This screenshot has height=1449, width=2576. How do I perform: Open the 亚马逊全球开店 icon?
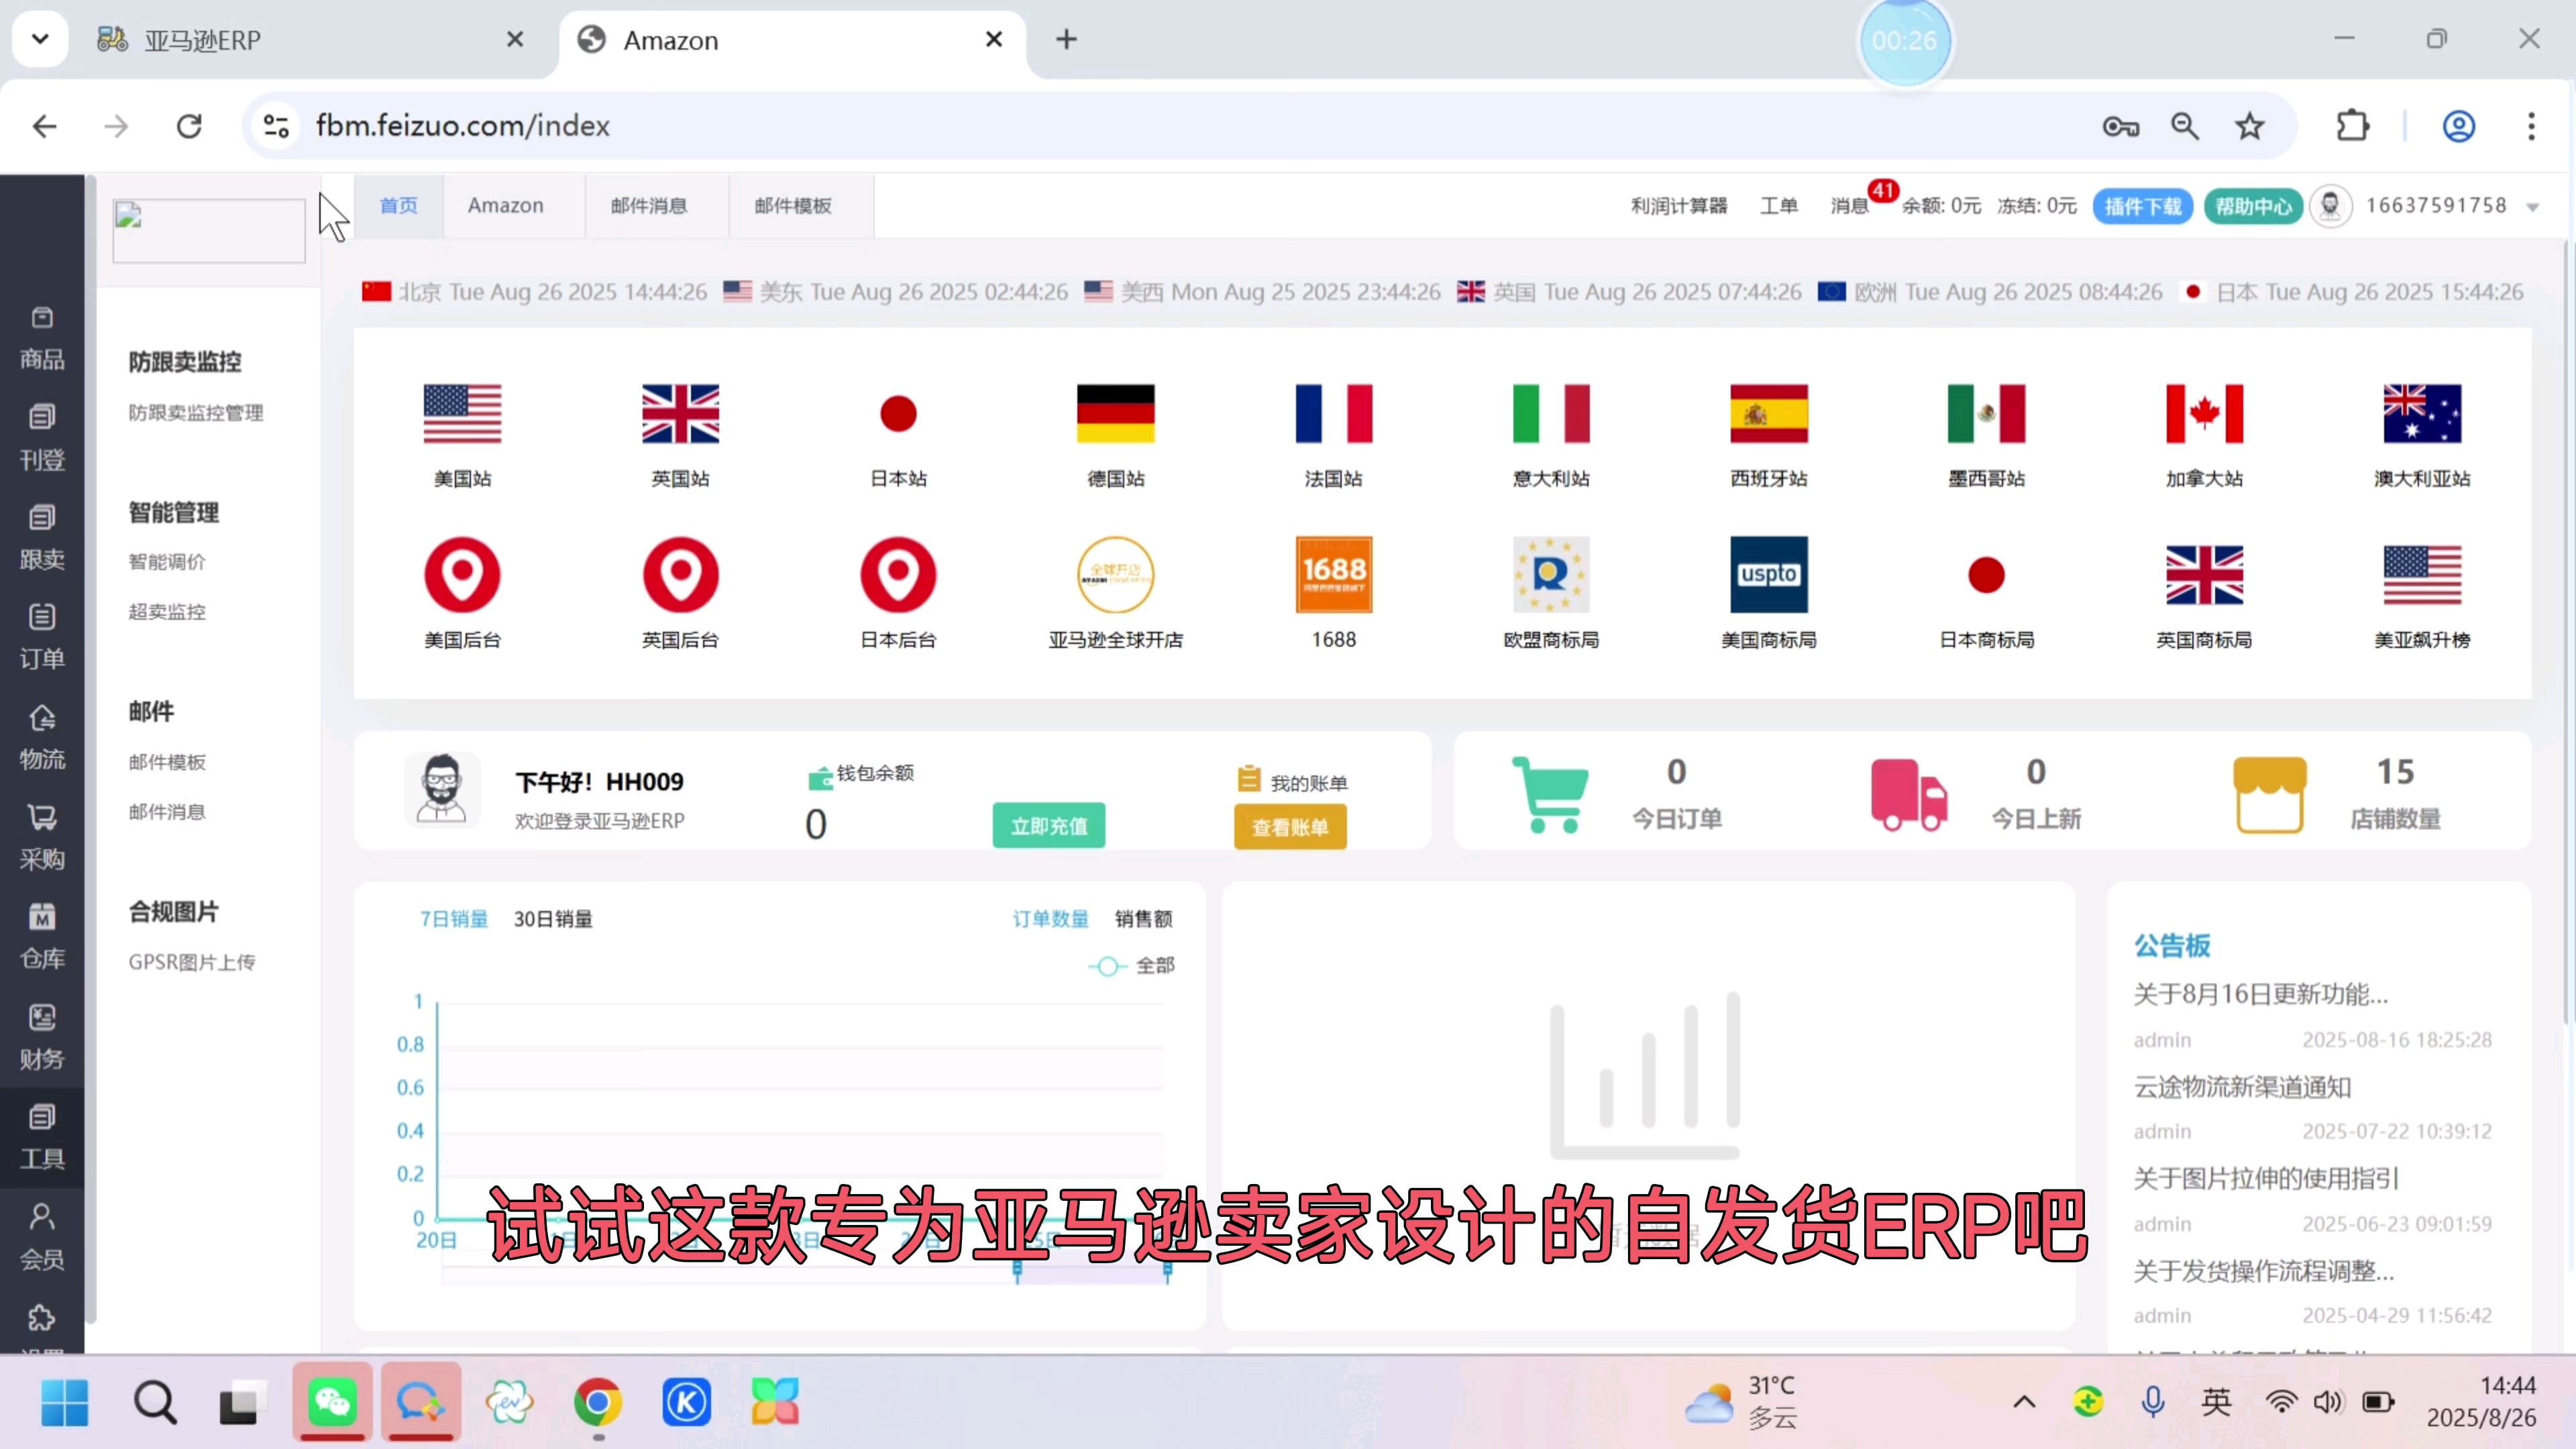[1115, 575]
